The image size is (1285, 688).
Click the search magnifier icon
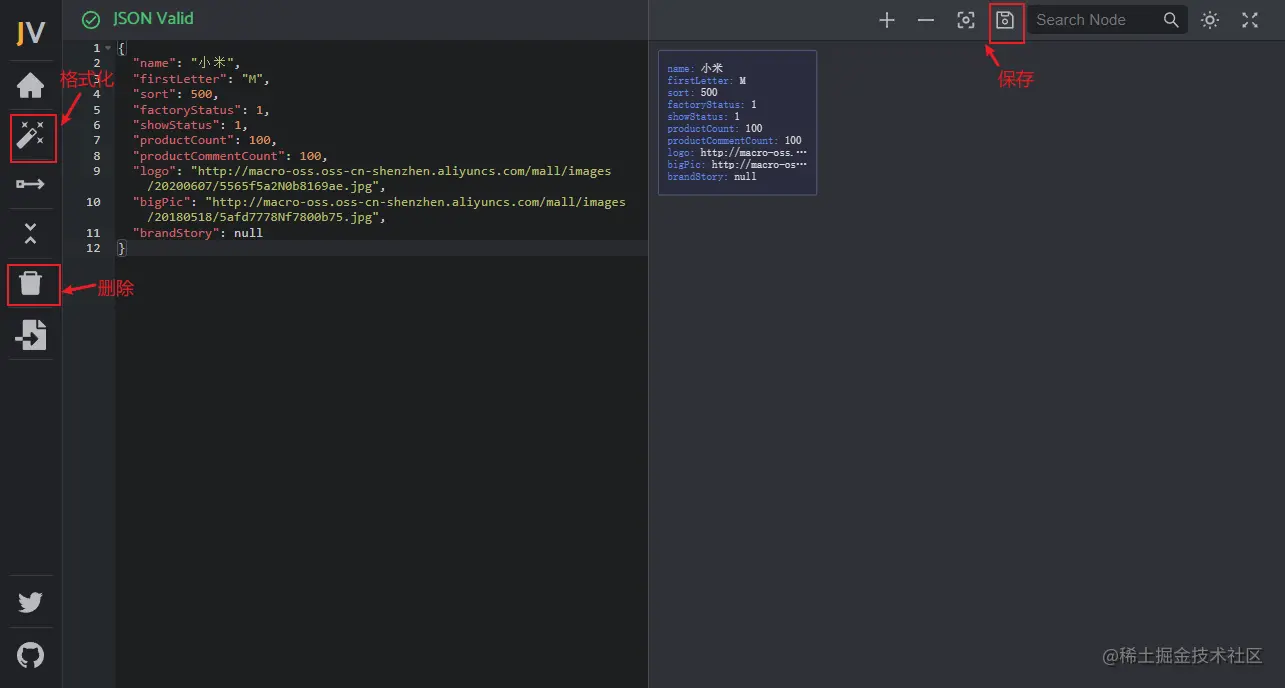[x=1172, y=20]
